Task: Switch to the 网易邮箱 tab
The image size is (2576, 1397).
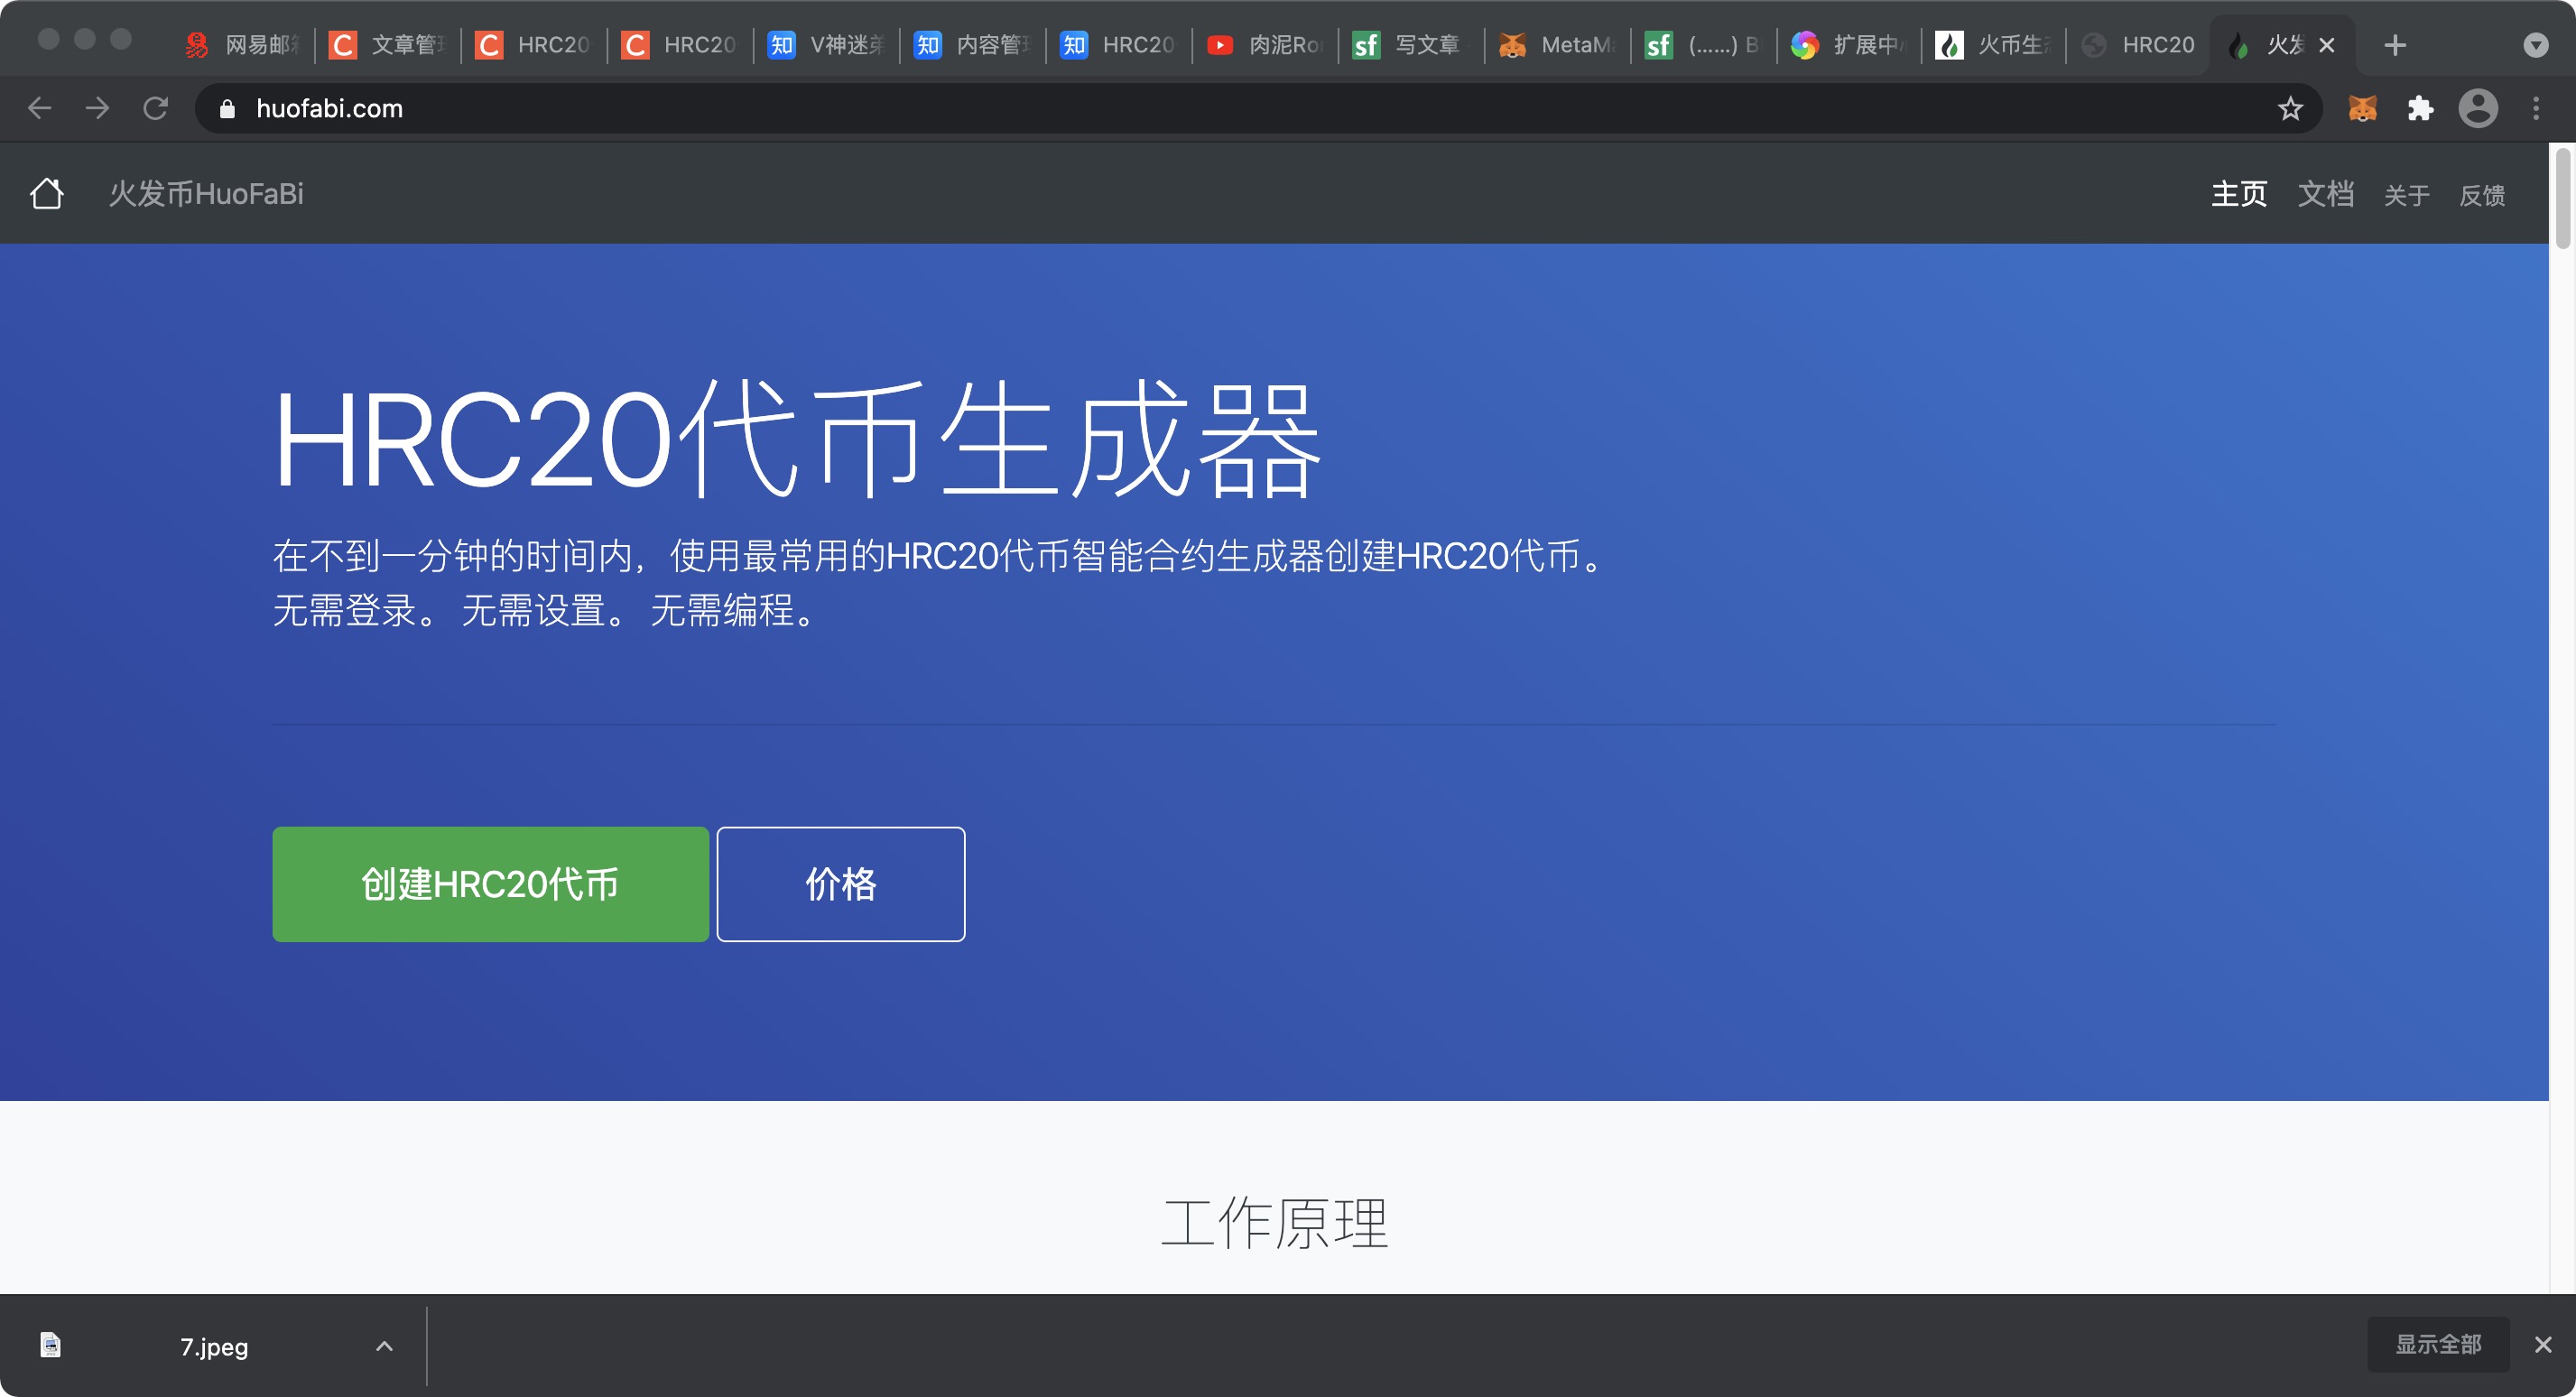Action: click(243, 45)
